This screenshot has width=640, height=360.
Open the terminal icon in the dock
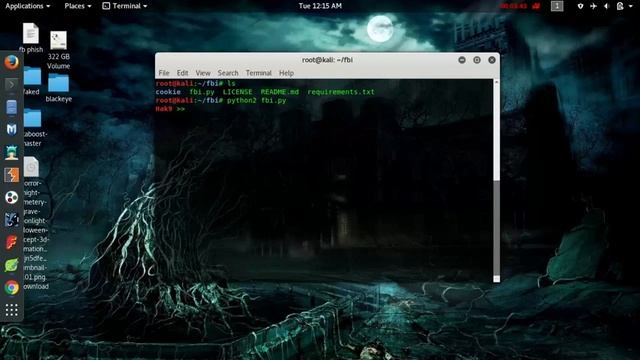[x=11, y=84]
